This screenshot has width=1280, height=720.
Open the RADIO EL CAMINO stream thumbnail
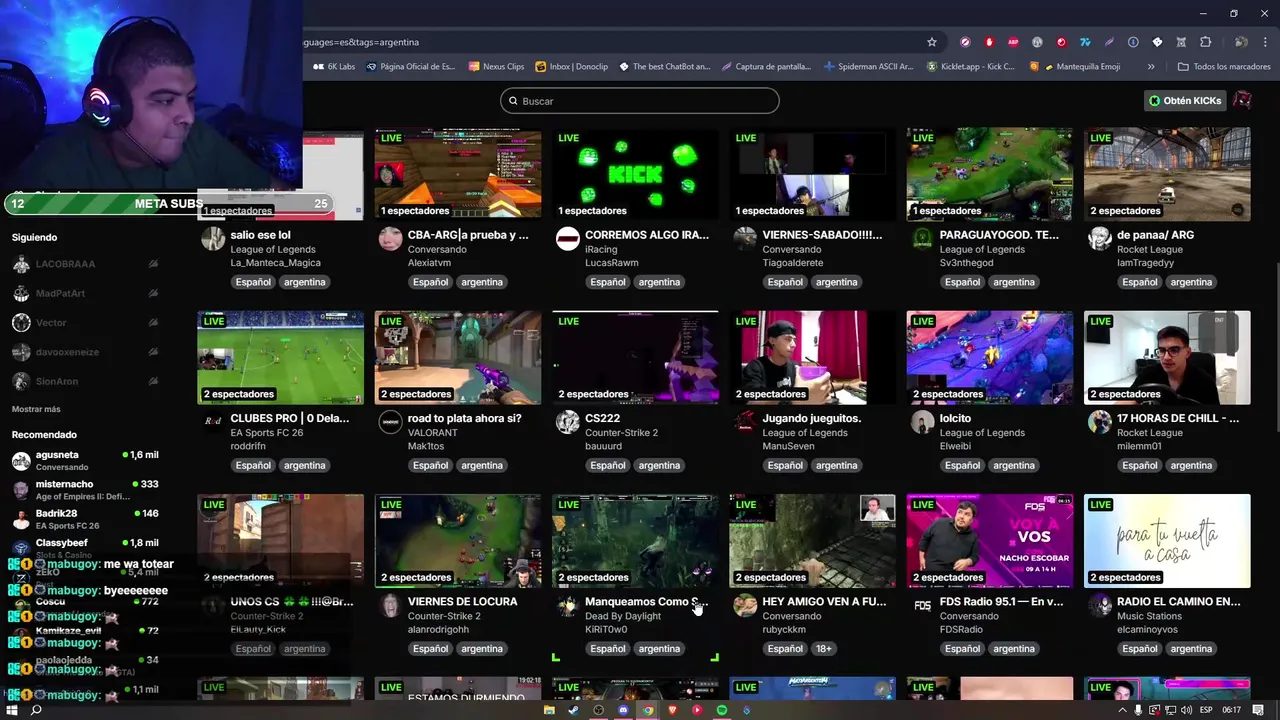[1167, 540]
